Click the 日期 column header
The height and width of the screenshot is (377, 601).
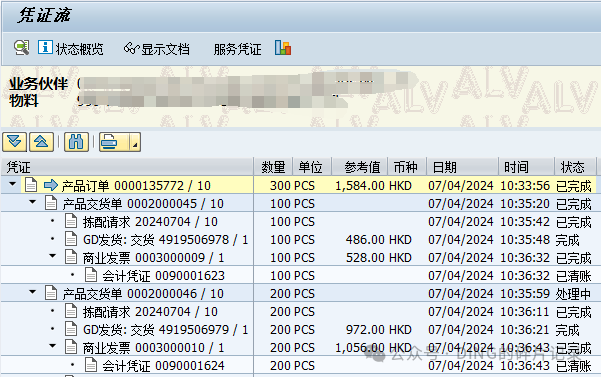pyautogui.click(x=462, y=167)
